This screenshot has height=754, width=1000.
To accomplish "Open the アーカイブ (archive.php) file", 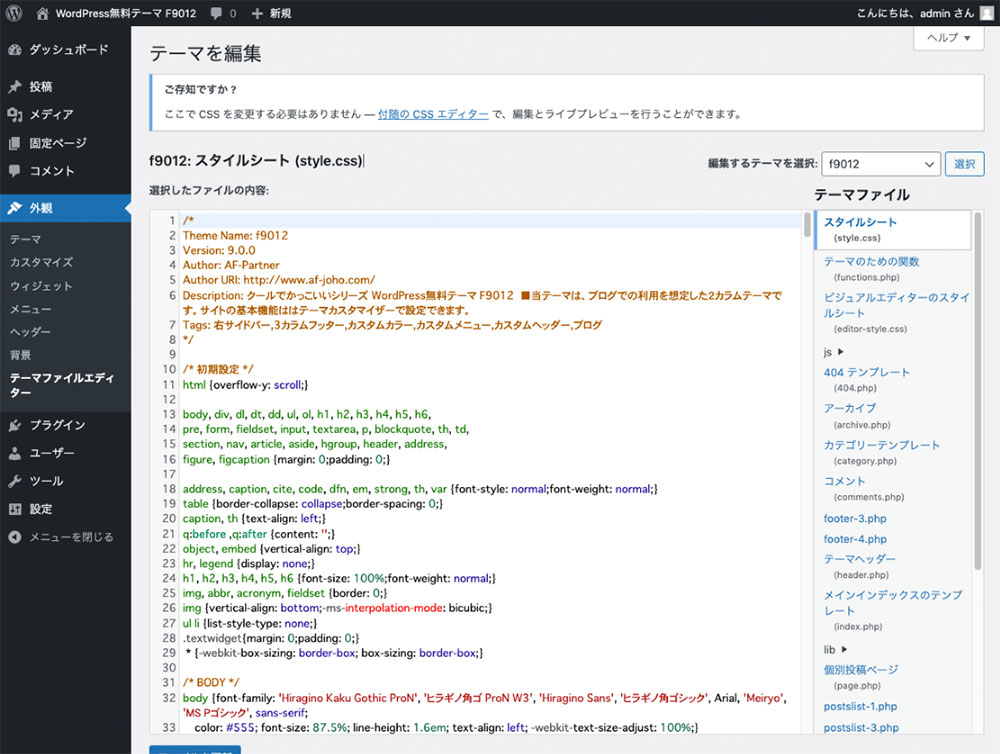I will tap(857, 416).
